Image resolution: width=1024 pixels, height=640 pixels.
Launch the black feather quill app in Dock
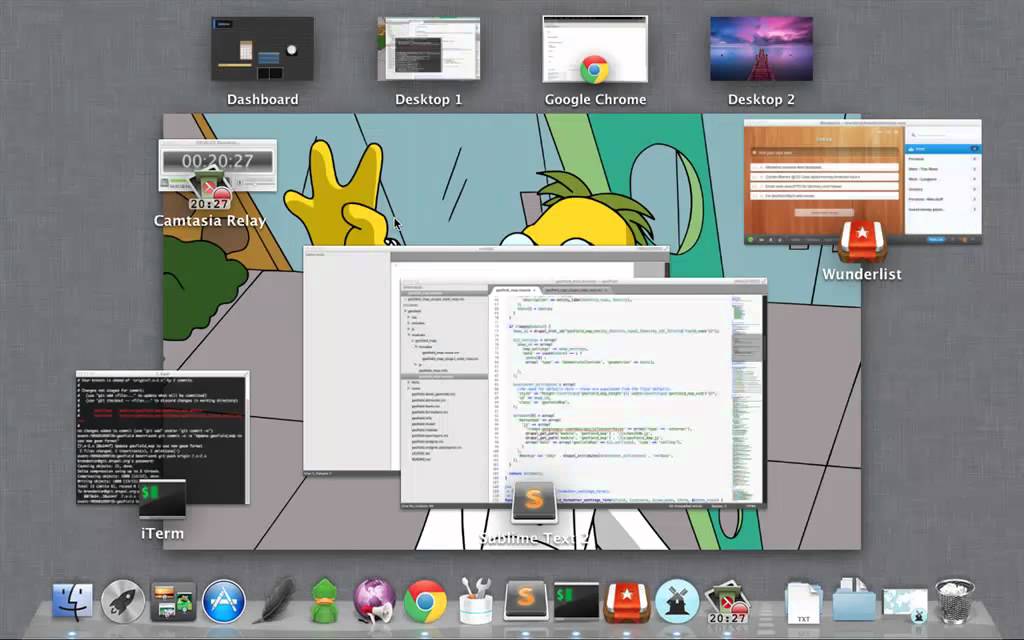tap(274, 600)
